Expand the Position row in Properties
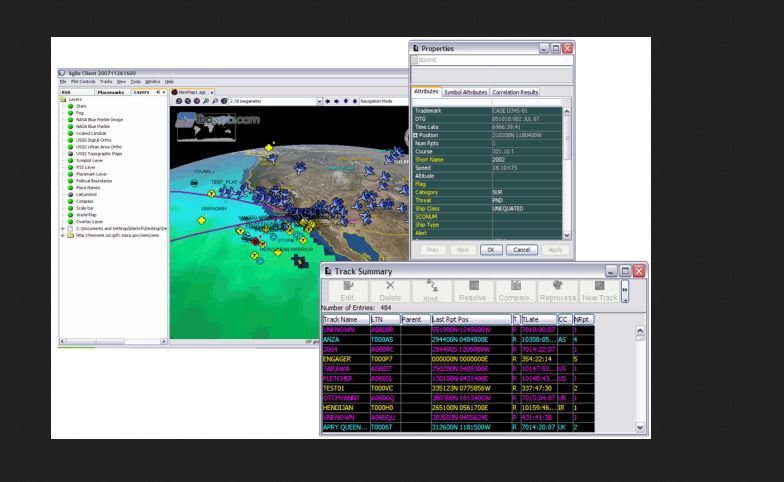784x482 pixels. [x=416, y=137]
